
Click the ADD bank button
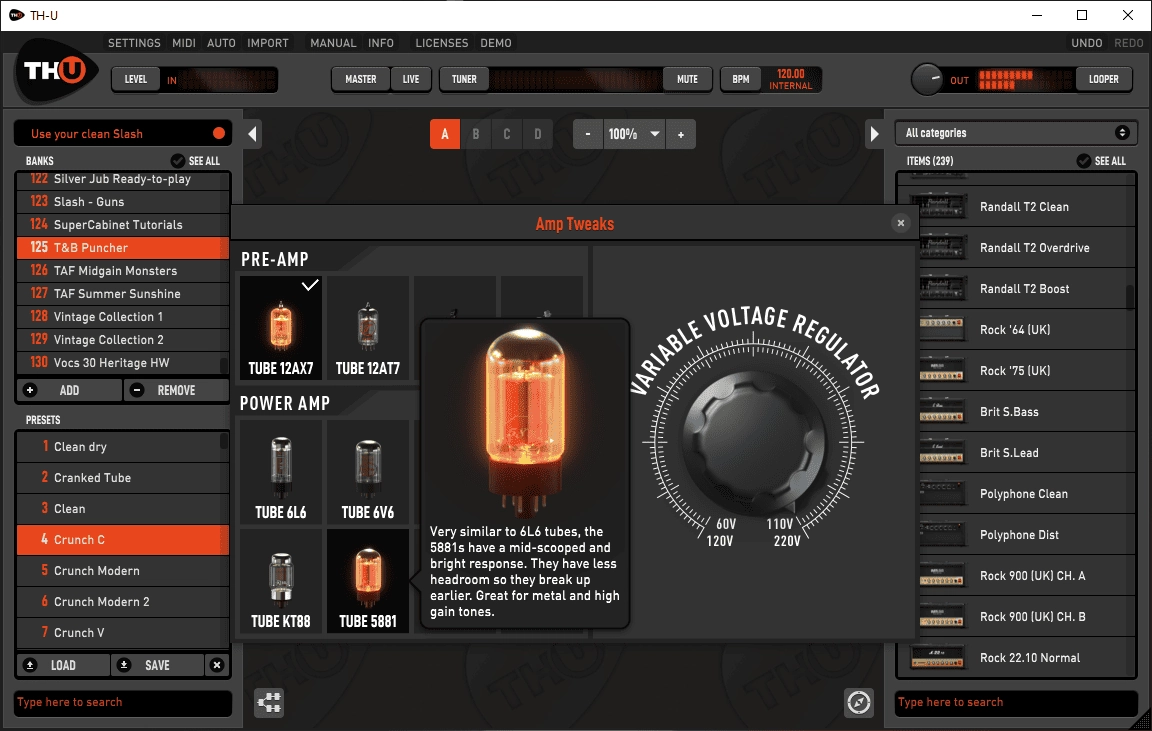[x=69, y=390]
